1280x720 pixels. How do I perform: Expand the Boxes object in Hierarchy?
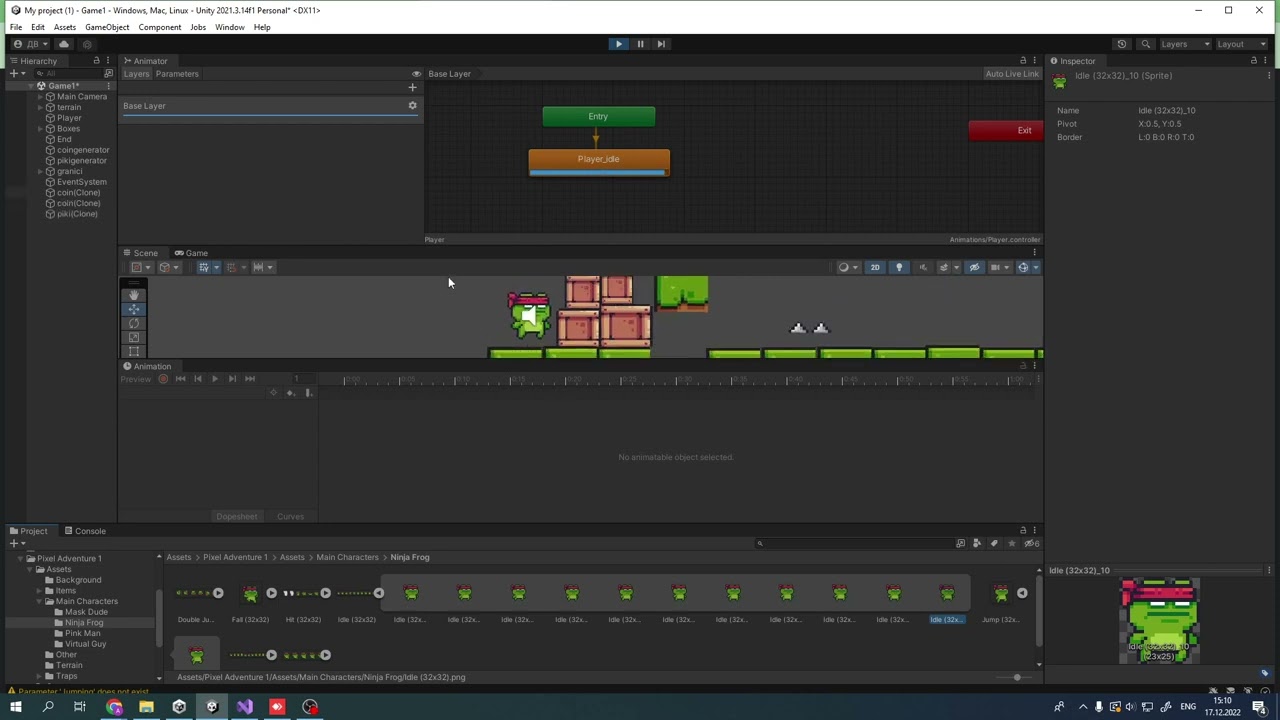pyautogui.click(x=40, y=129)
